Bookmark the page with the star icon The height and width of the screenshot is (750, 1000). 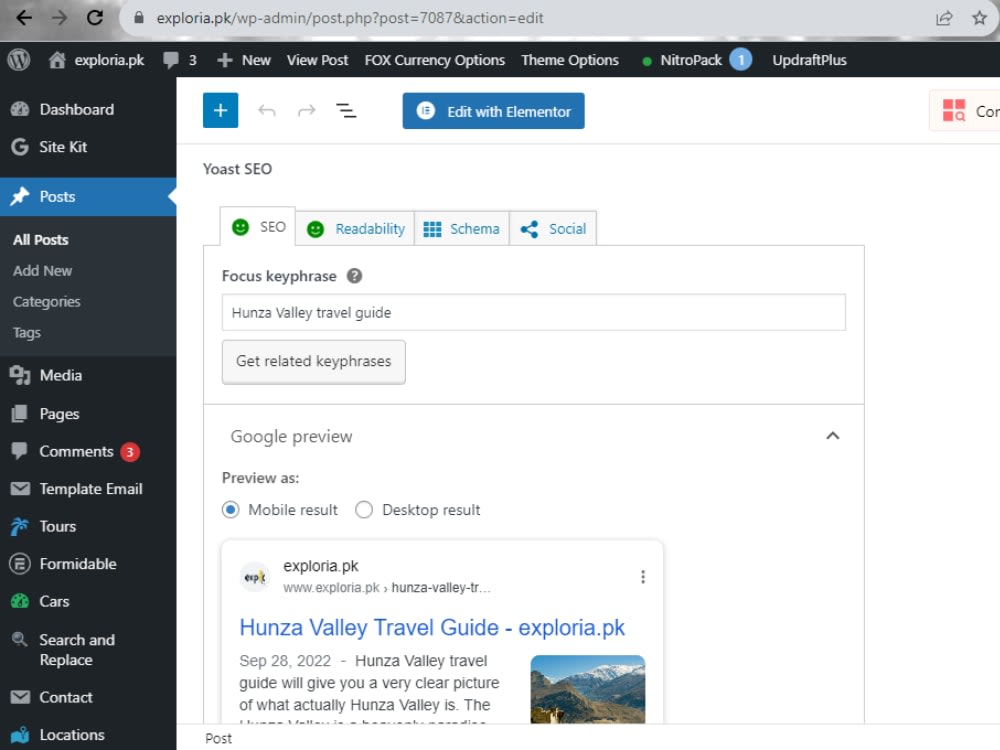tap(980, 18)
